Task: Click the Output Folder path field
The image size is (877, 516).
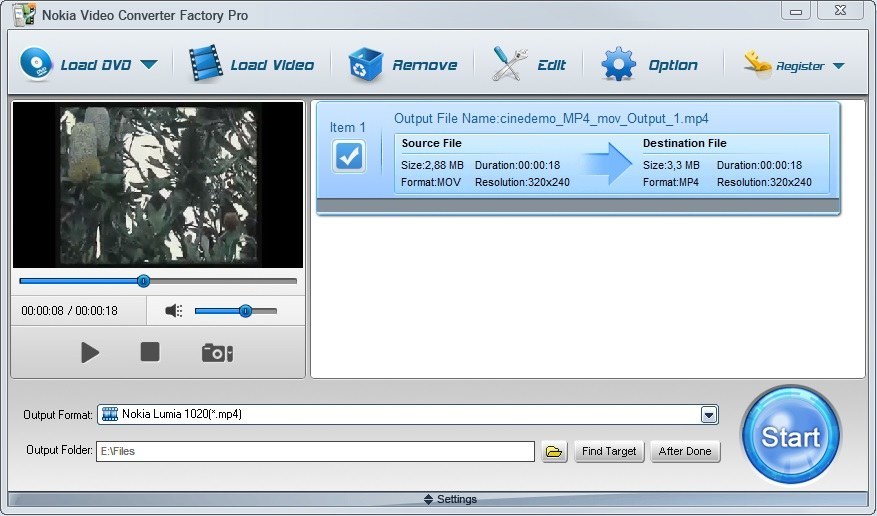Action: pyautogui.click(x=315, y=451)
